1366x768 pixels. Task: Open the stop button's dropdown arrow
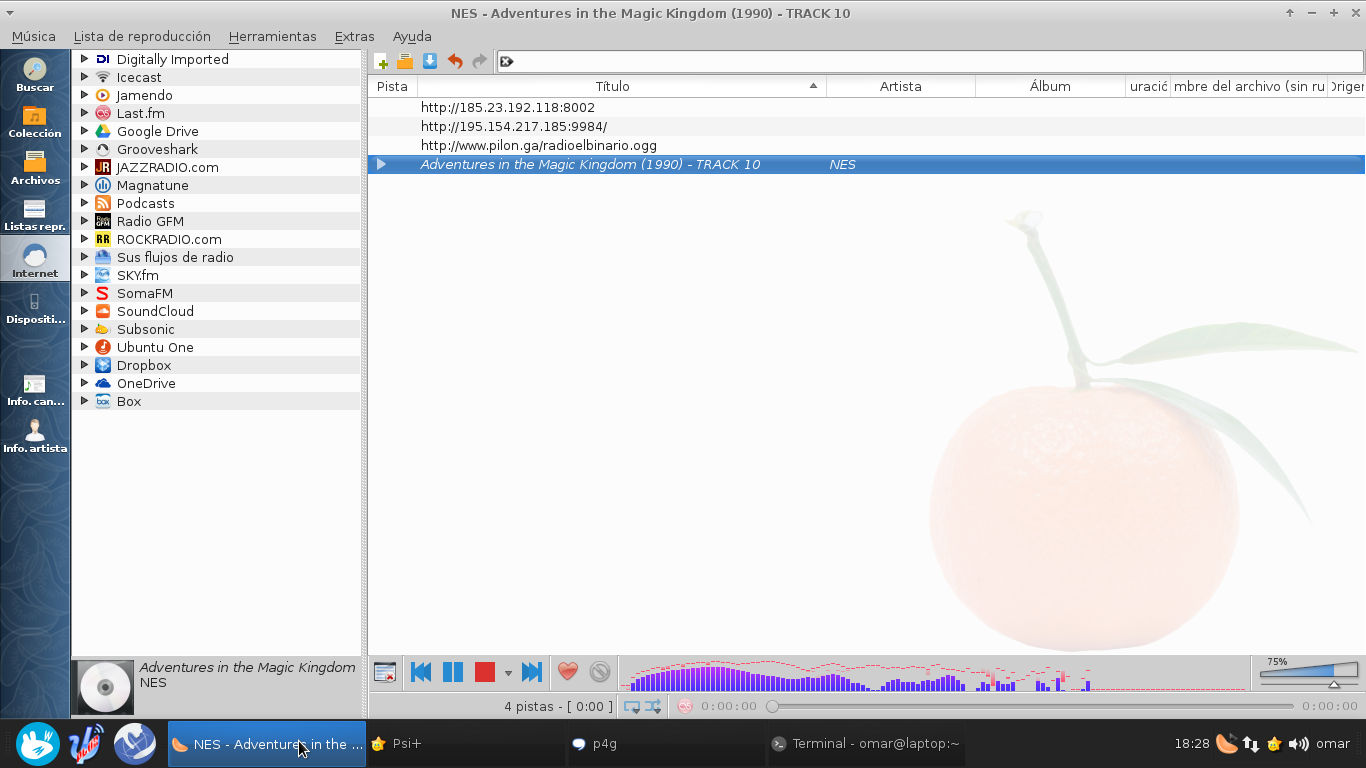[x=508, y=673]
